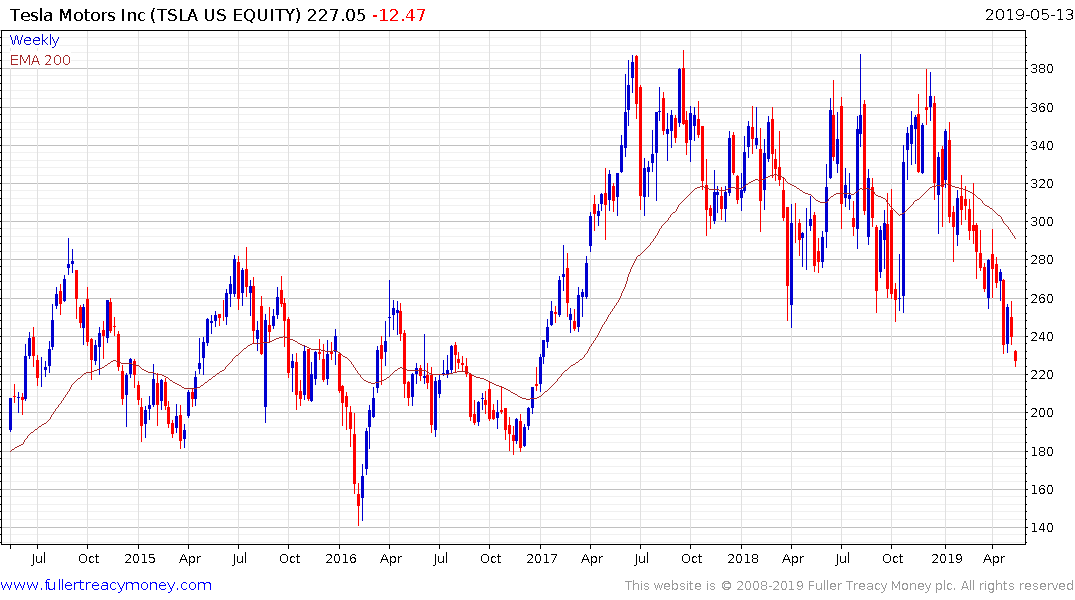Image resolution: width=1075 pixels, height=600 pixels.
Task: Click the 140 price axis label
Action: pos(1042,527)
